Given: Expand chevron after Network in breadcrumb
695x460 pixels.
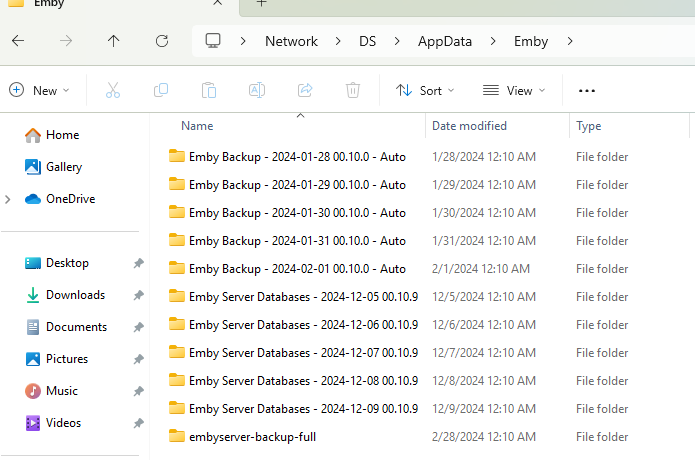Looking at the screenshot, I should pyautogui.click(x=338, y=41).
